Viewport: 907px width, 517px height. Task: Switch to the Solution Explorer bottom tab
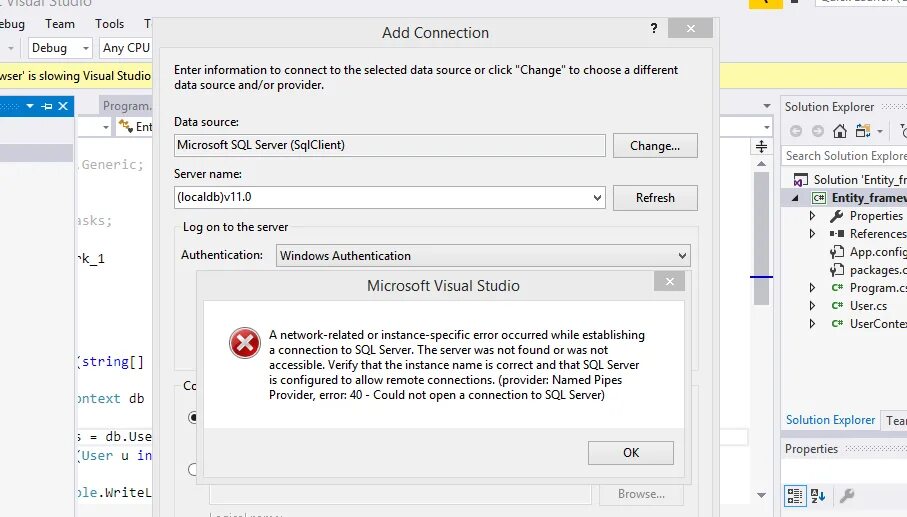click(x=830, y=420)
